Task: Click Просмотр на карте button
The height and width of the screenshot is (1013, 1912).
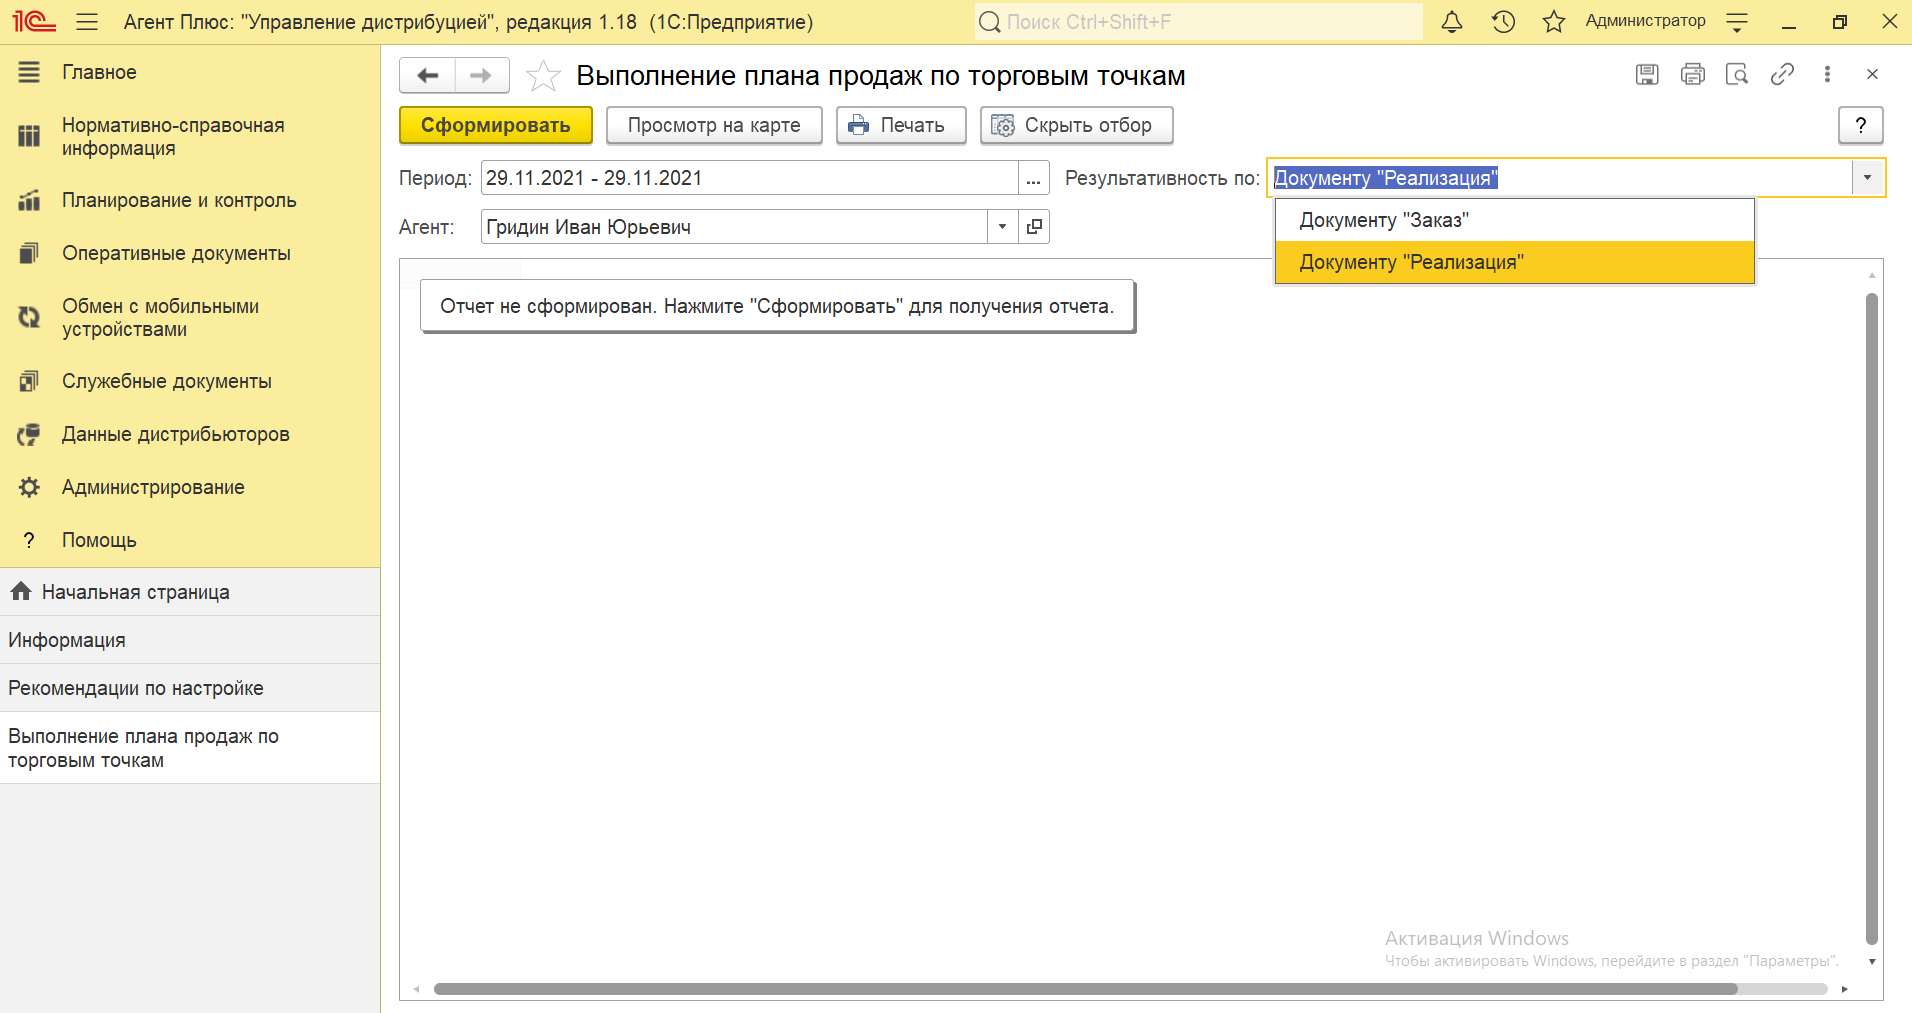Action: click(713, 125)
